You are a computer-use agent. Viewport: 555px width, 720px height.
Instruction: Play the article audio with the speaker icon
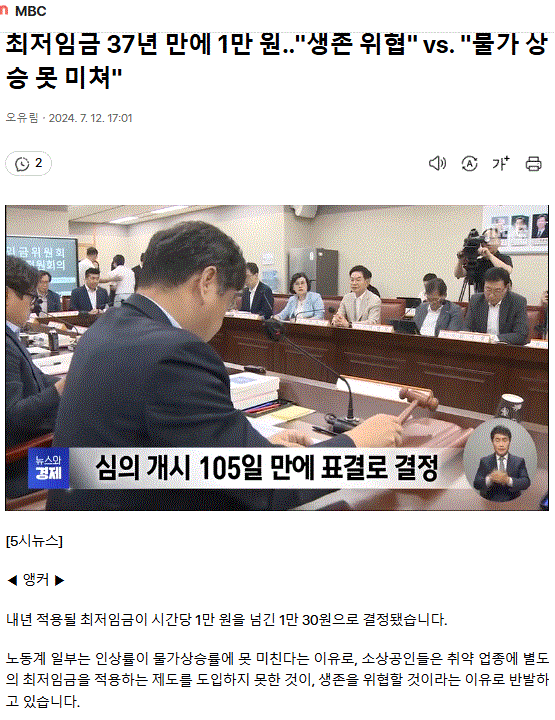437,163
